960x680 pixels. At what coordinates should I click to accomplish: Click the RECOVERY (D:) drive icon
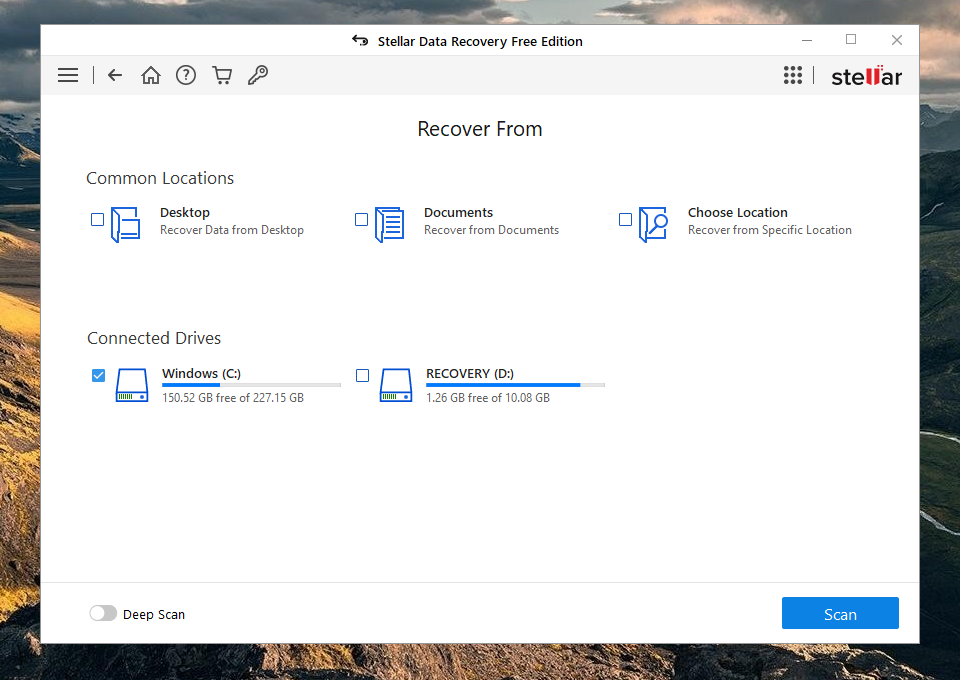click(x=395, y=385)
